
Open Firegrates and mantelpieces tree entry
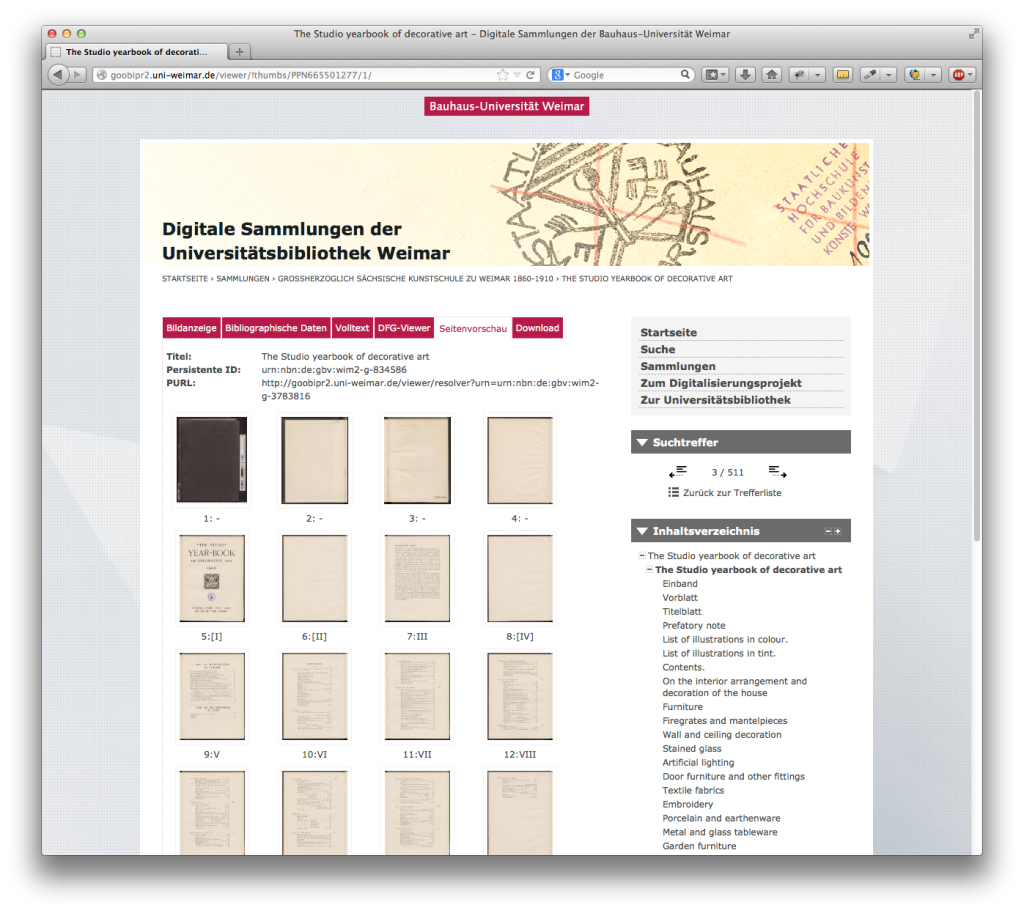click(725, 721)
